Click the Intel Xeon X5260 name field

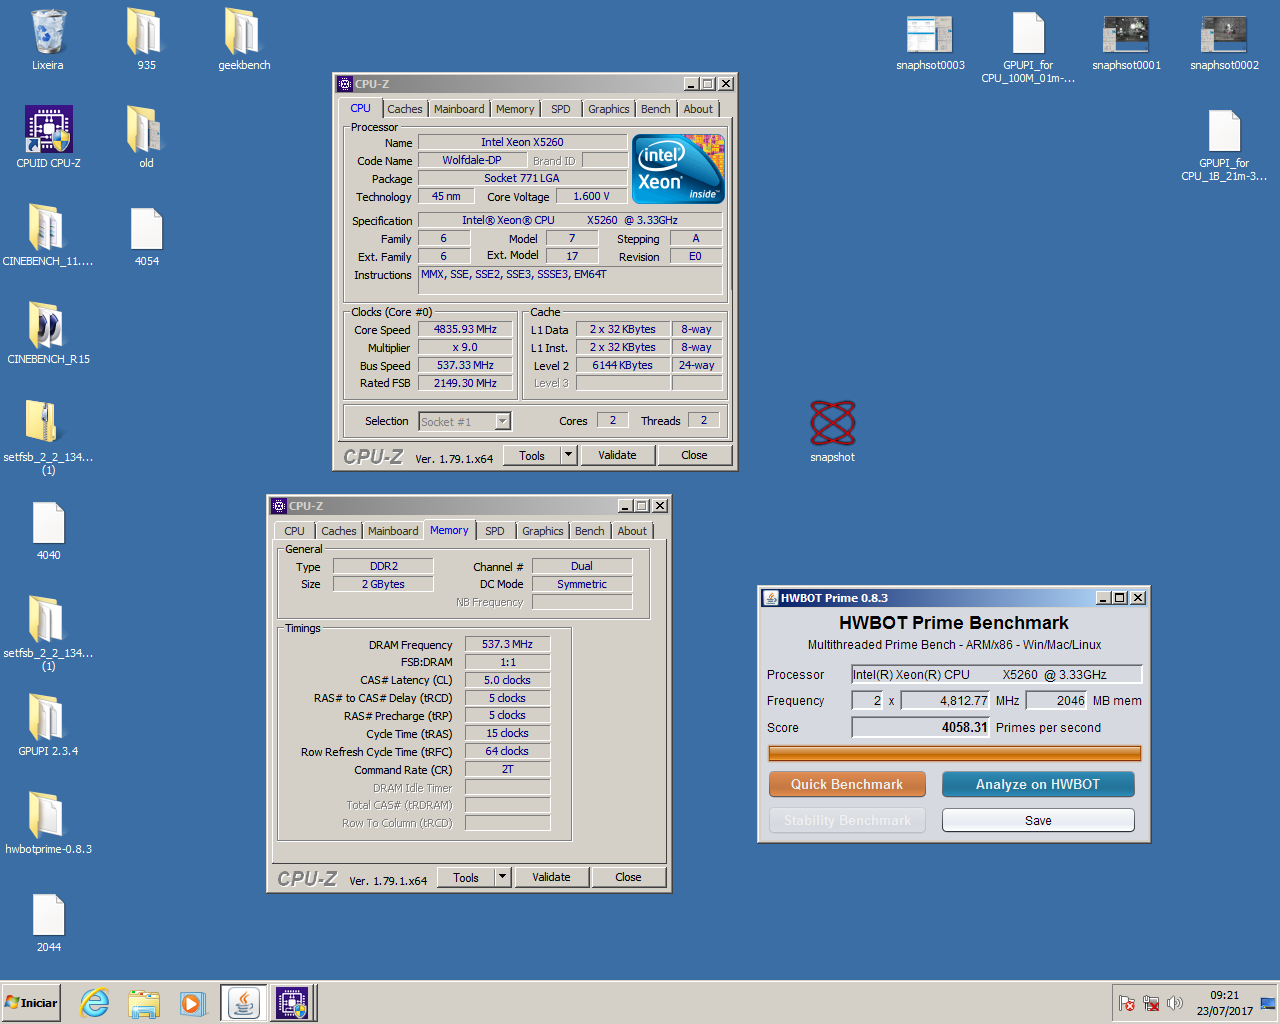click(x=522, y=142)
